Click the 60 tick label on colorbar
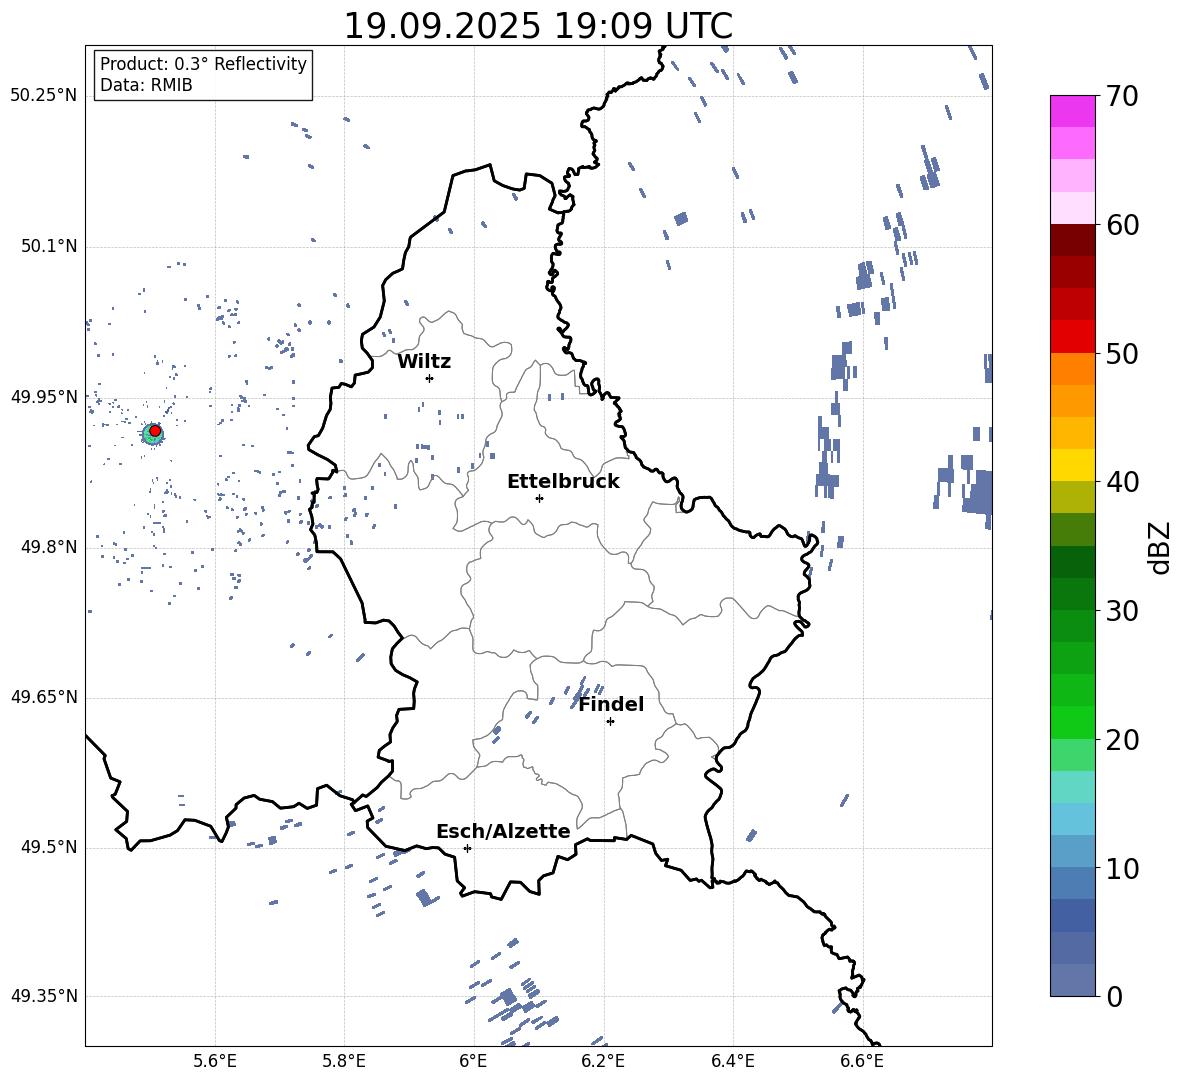Viewport: 1184px width, 1081px height. [x=1122, y=225]
